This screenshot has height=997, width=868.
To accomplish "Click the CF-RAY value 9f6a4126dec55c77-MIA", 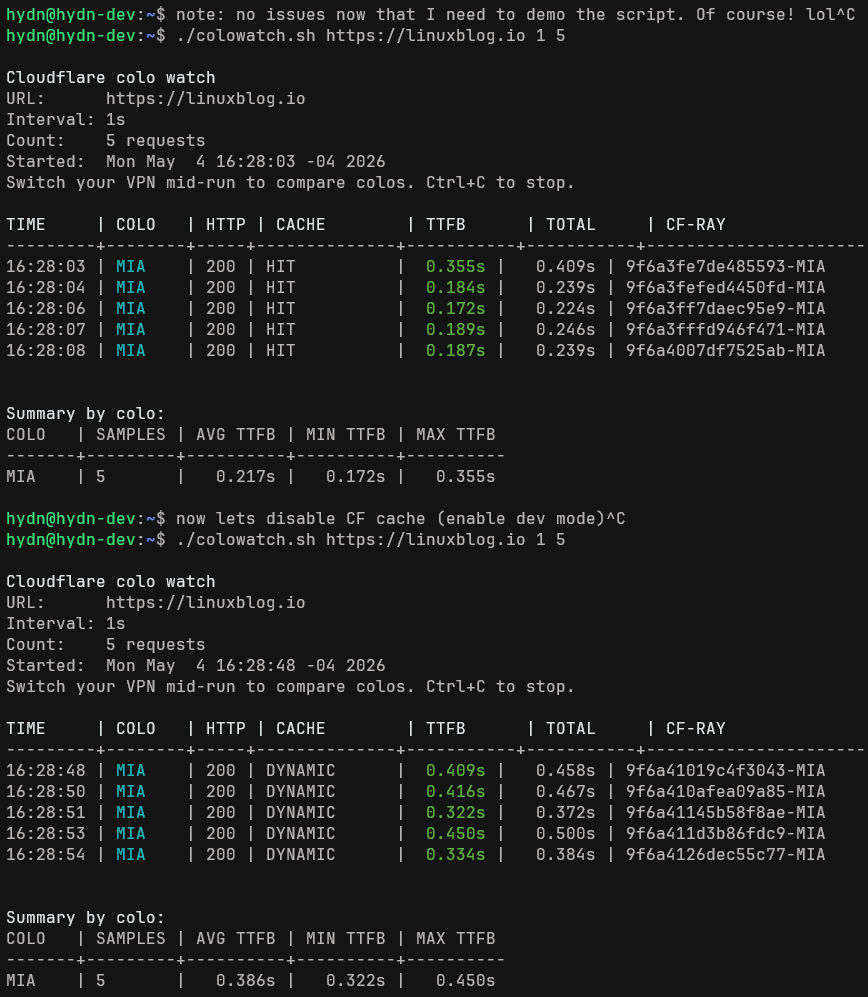I will 725,855.
